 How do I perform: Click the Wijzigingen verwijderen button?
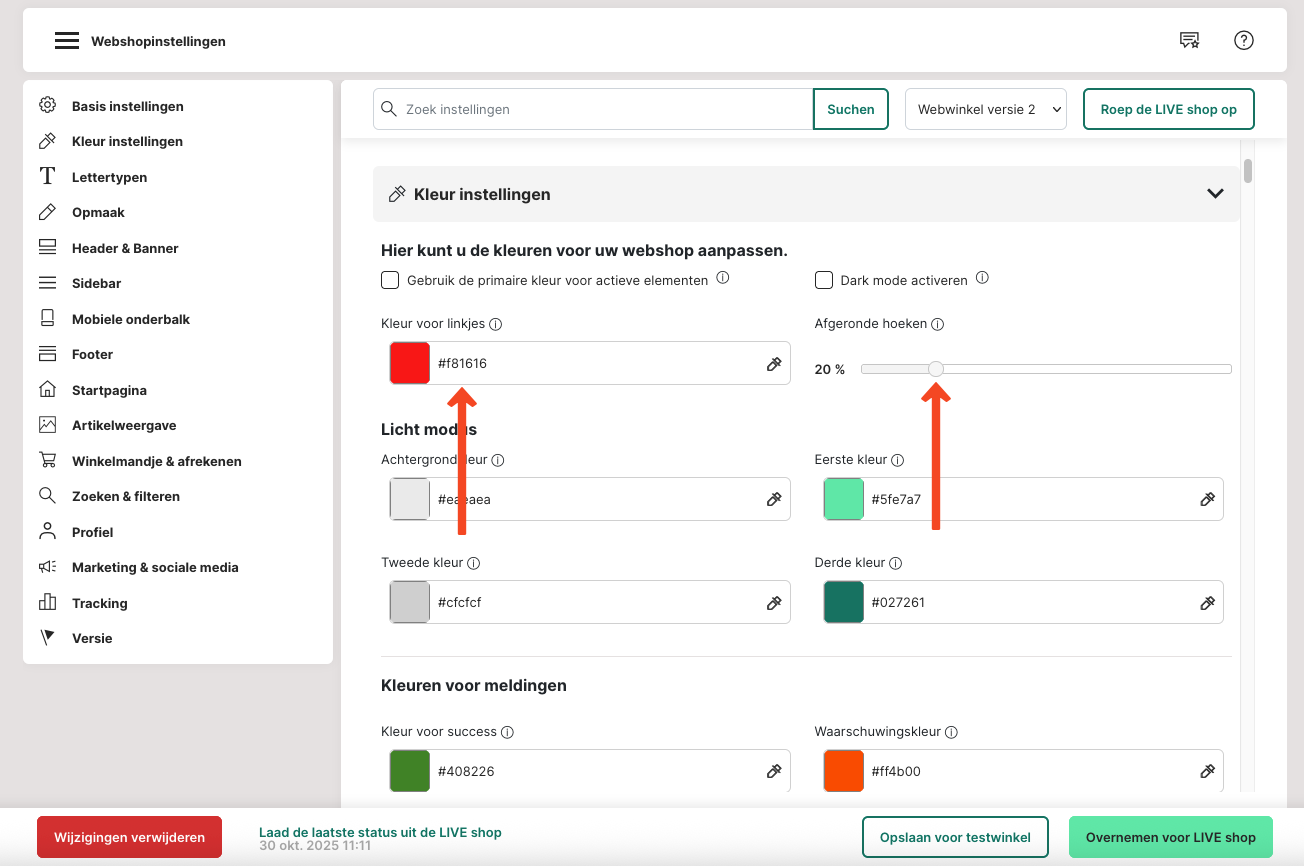[x=129, y=837]
